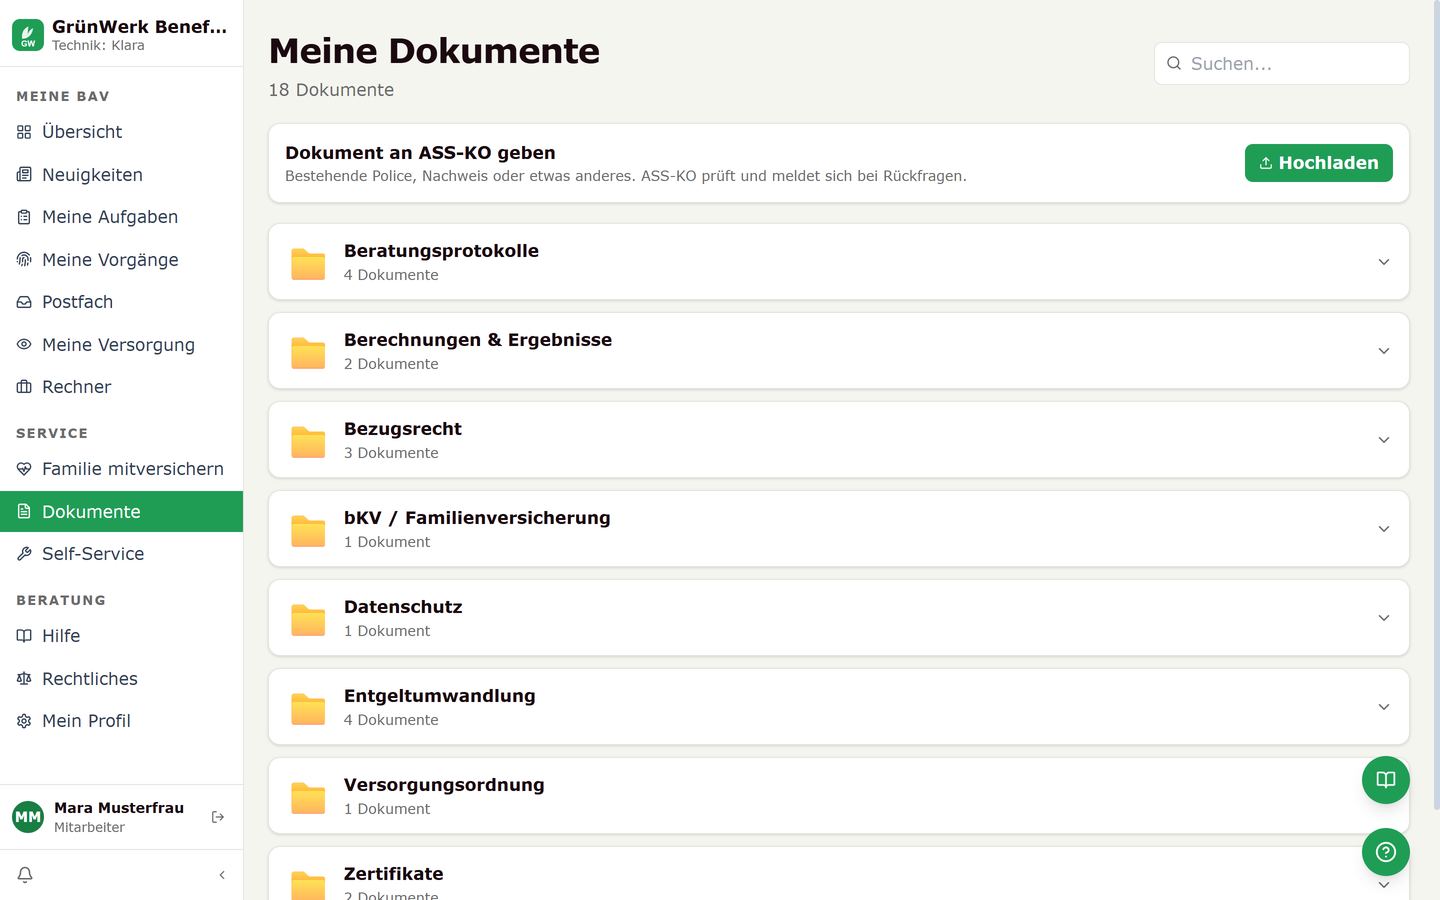The height and width of the screenshot is (900, 1440).
Task: Click the Neuigkeiten newspaper icon
Action: [x=24, y=175]
